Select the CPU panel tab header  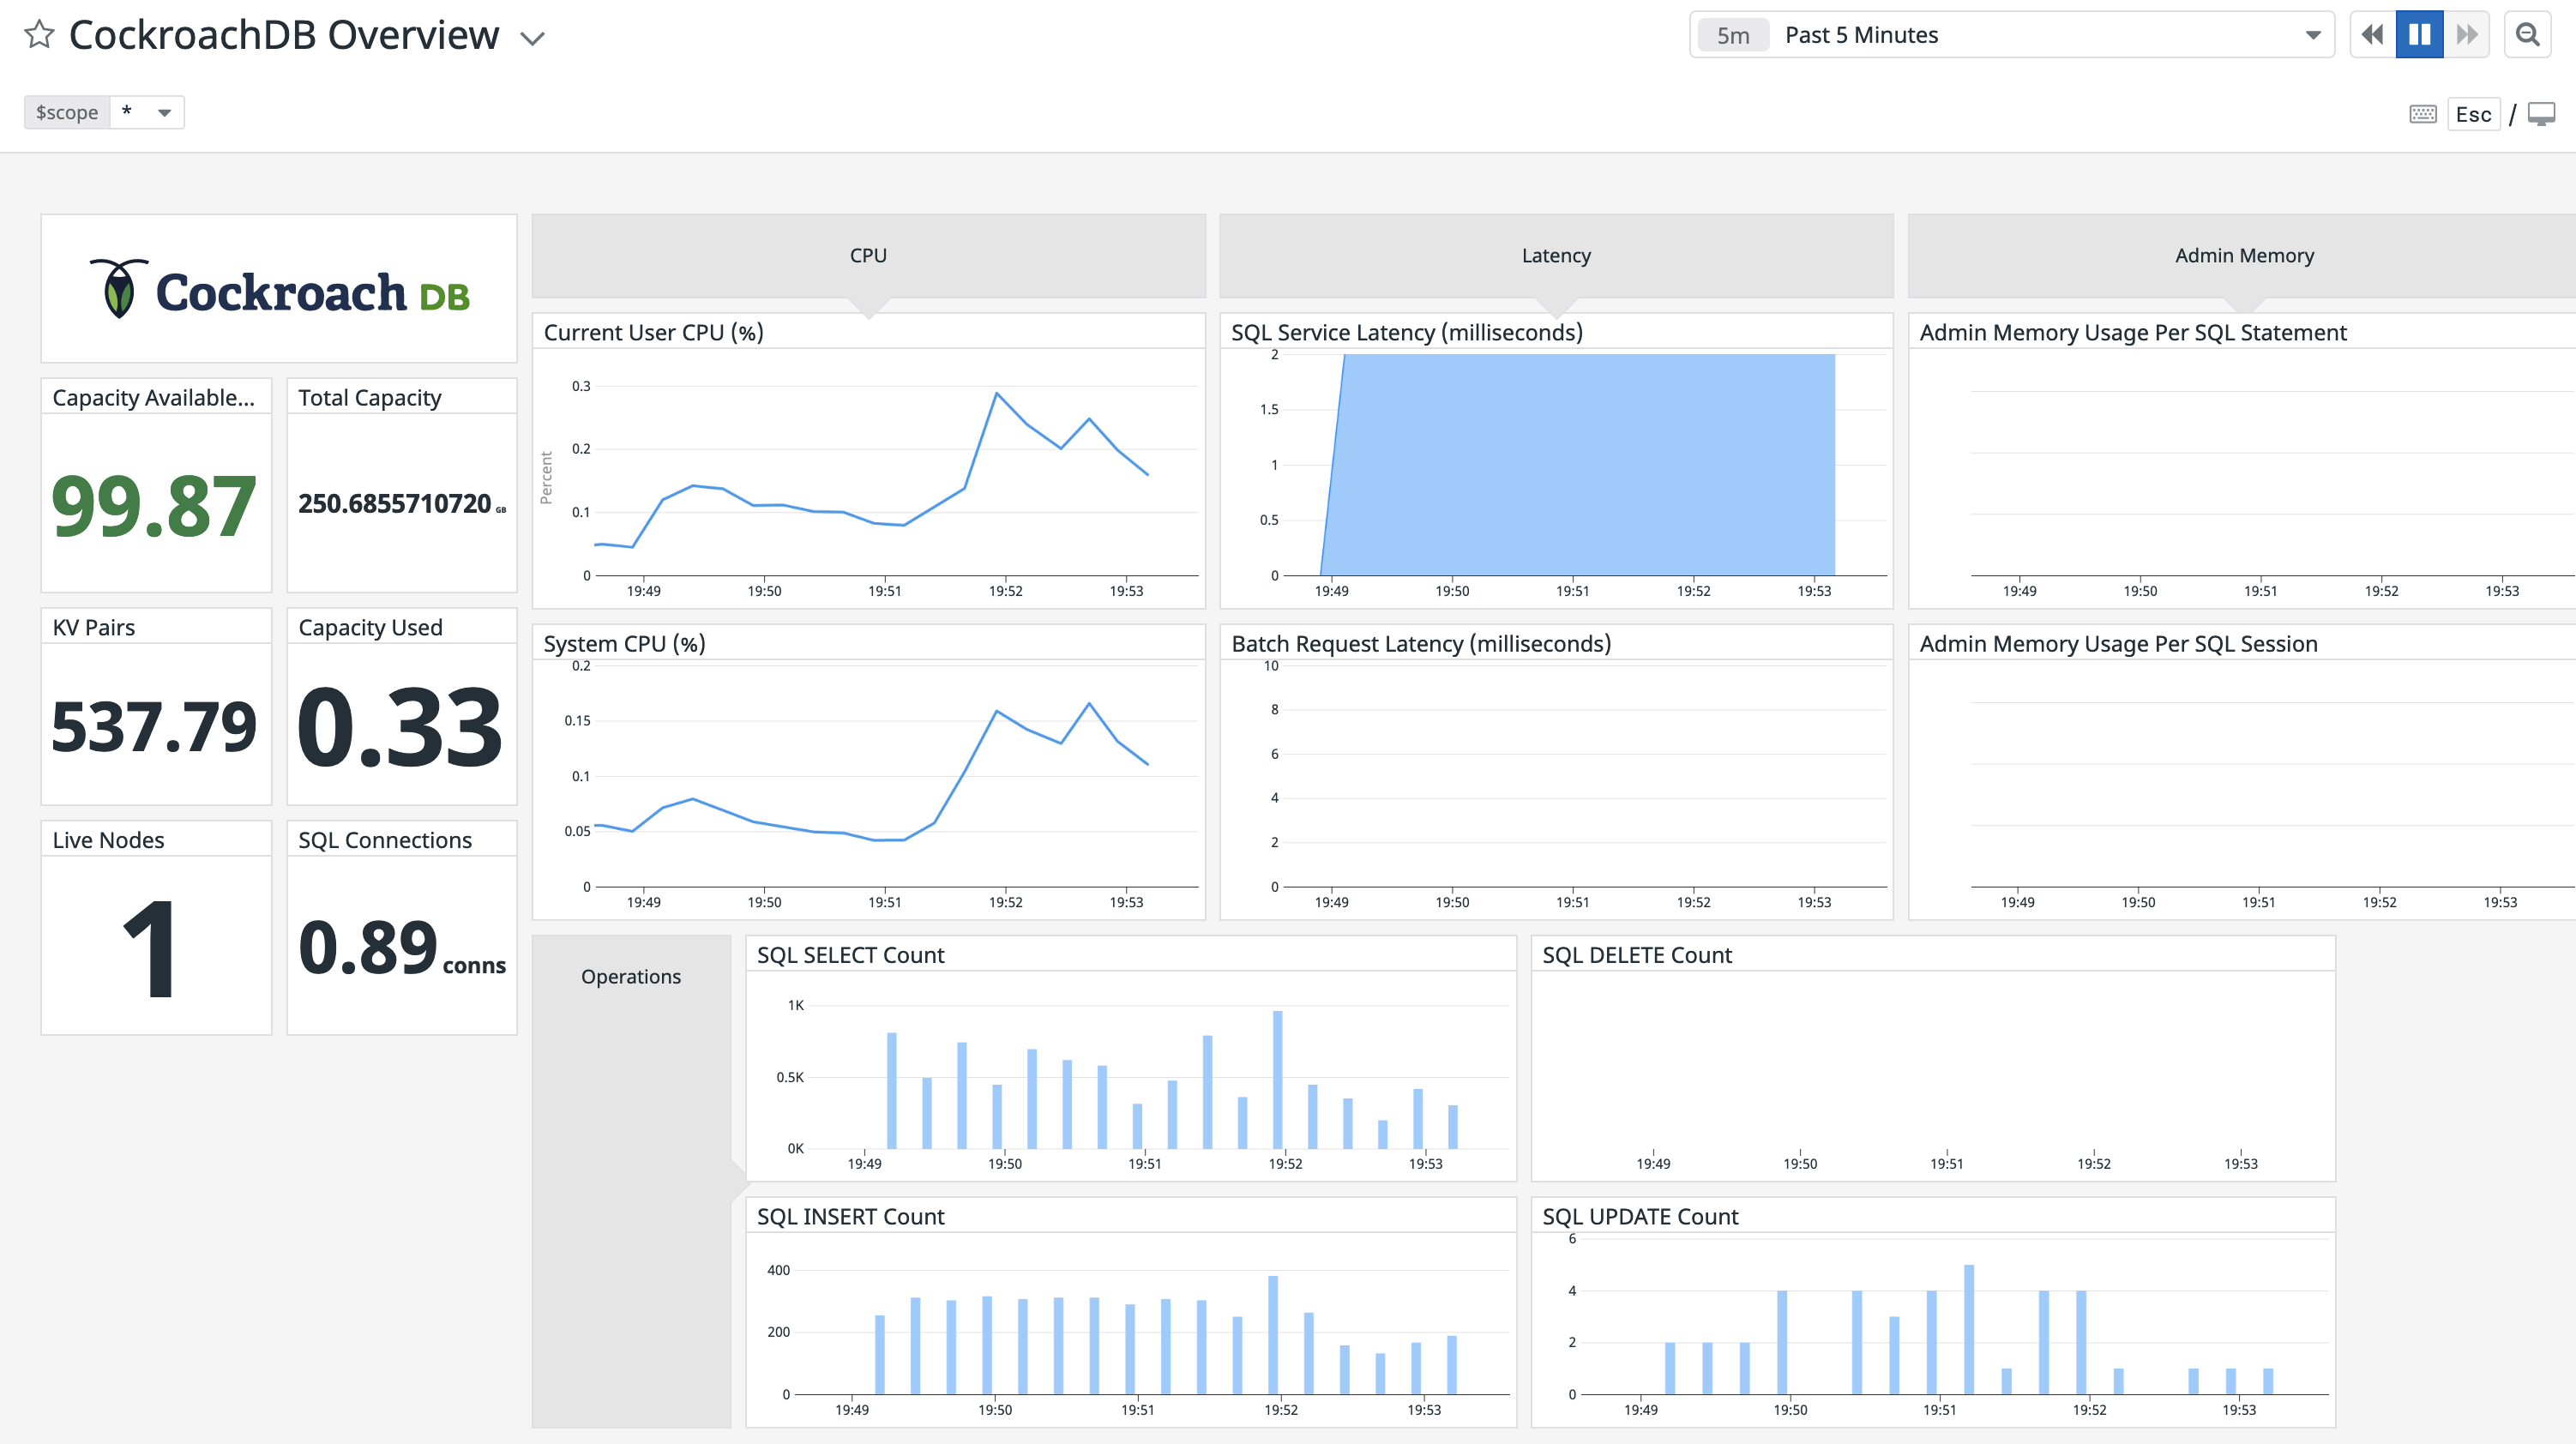(865, 255)
